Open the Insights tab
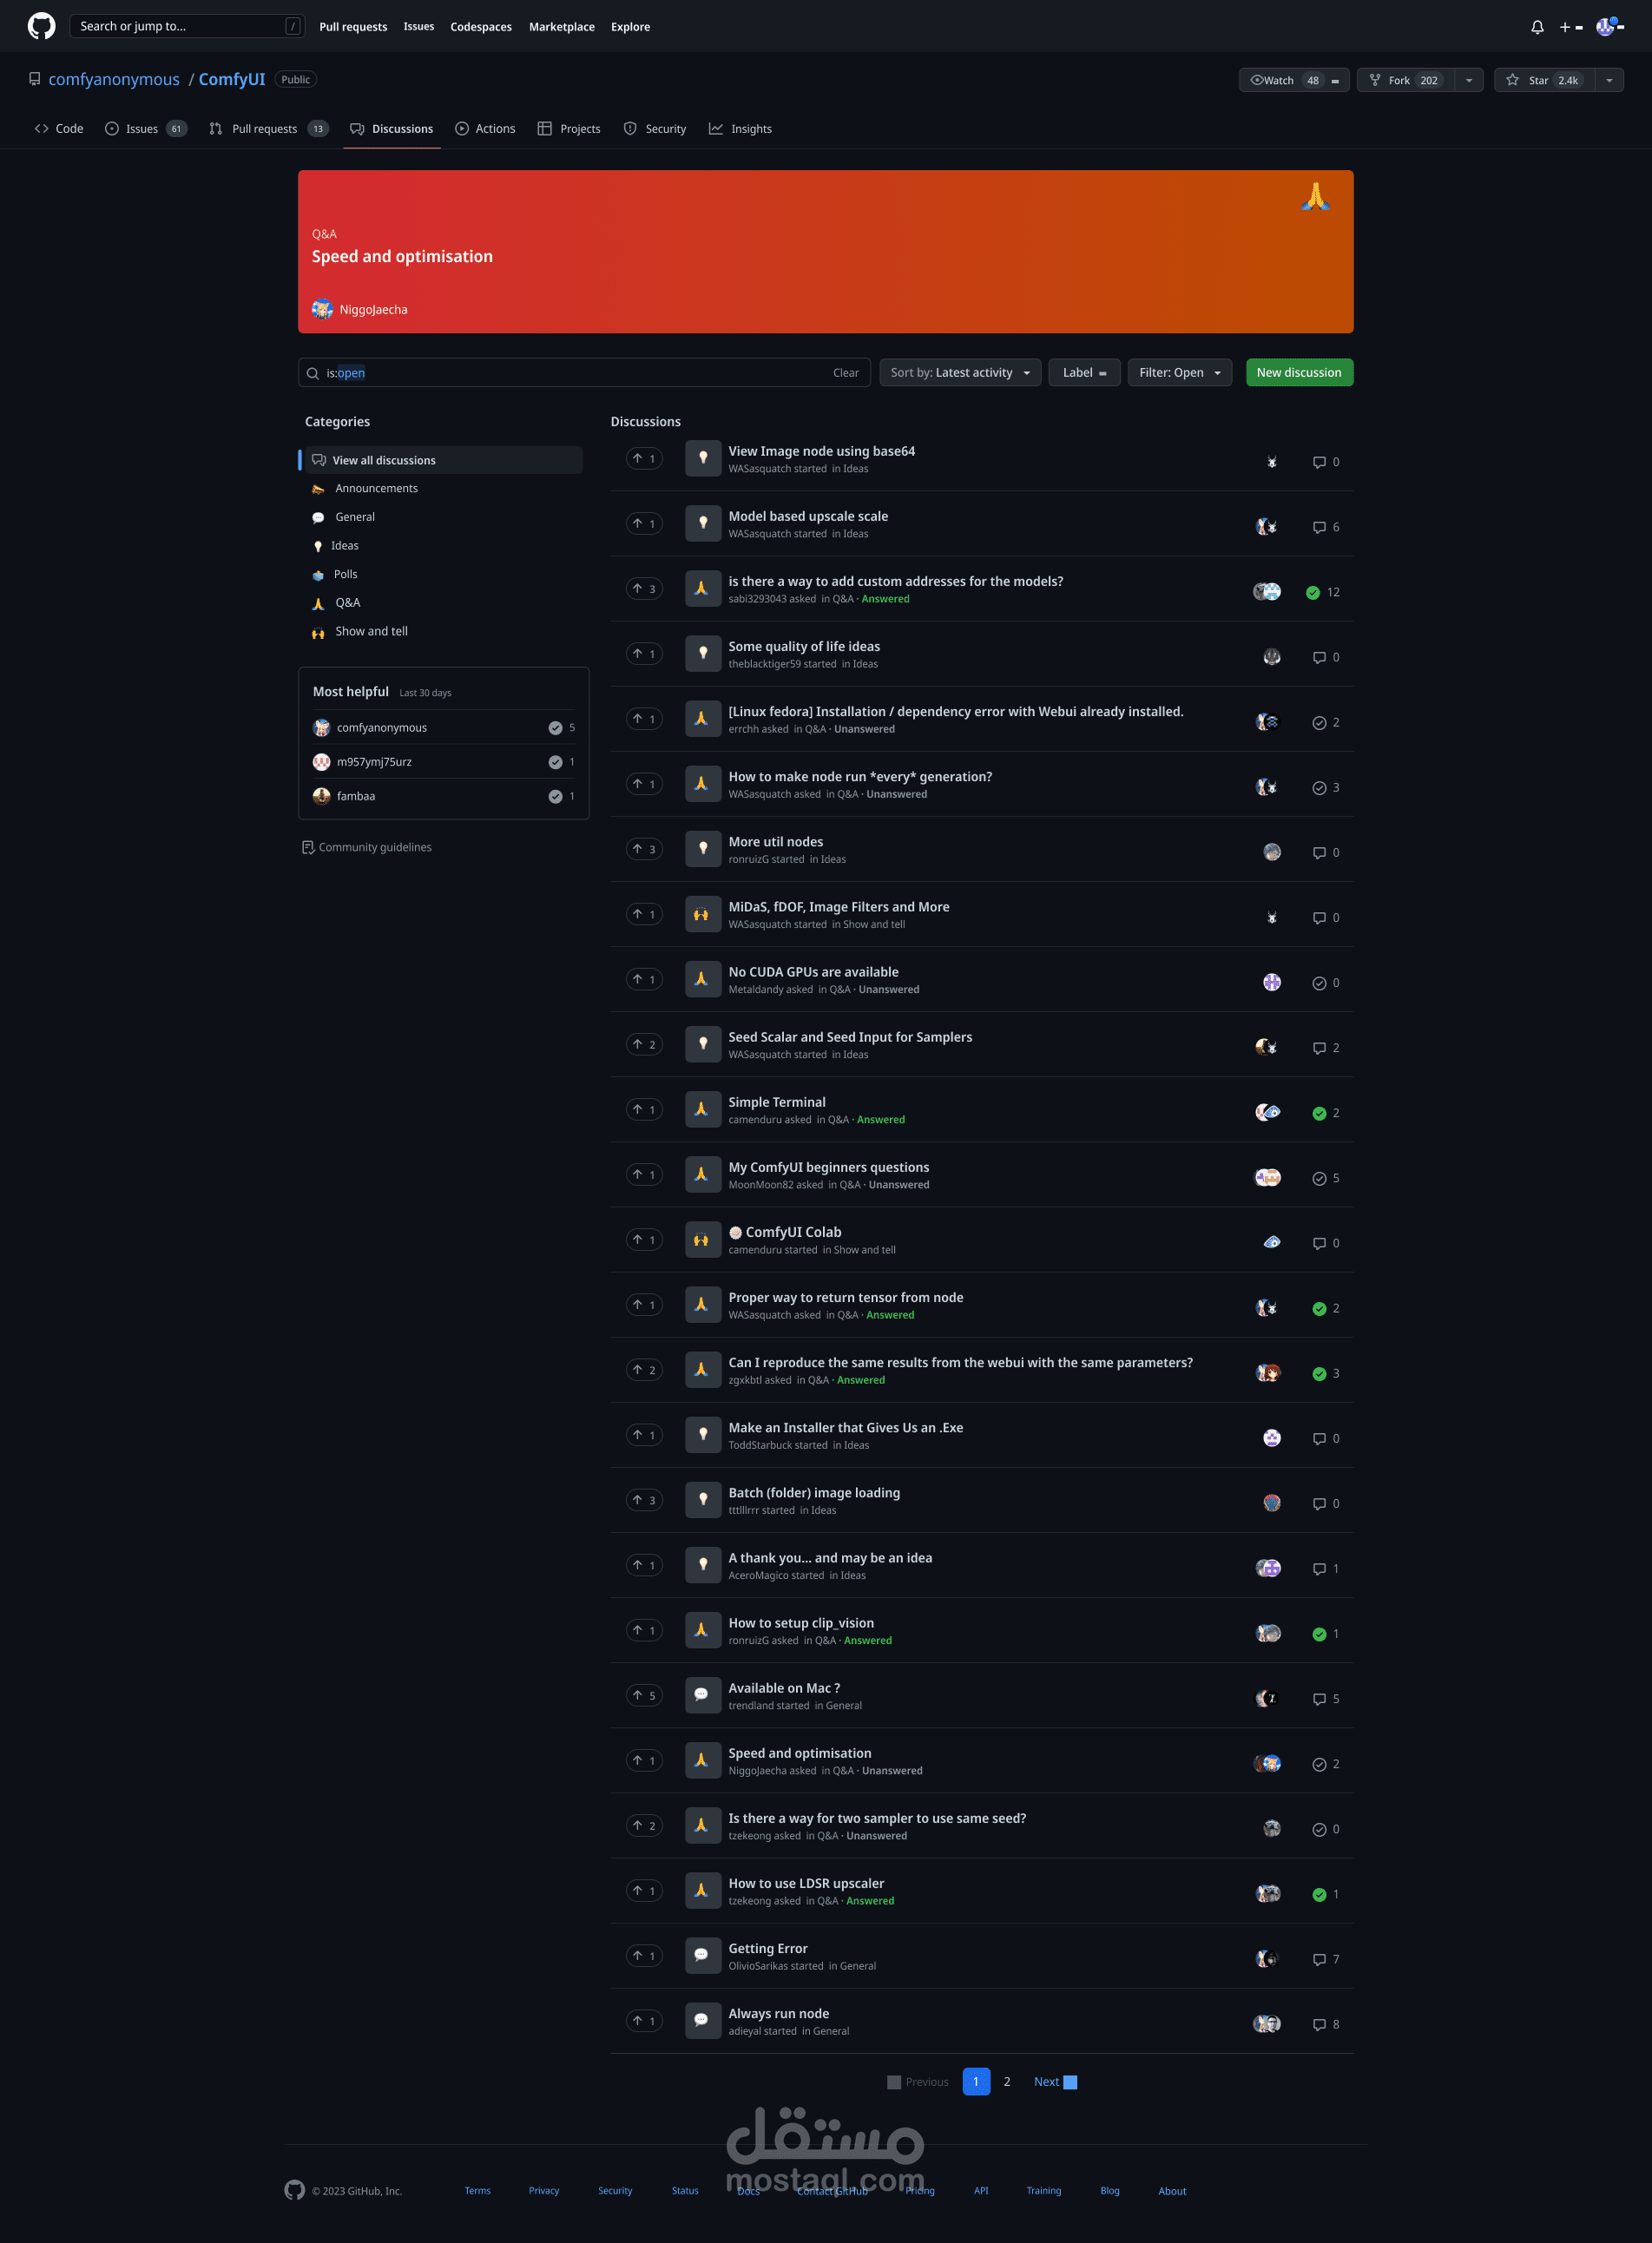This screenshot has height=2243, width=1652. 740,129
